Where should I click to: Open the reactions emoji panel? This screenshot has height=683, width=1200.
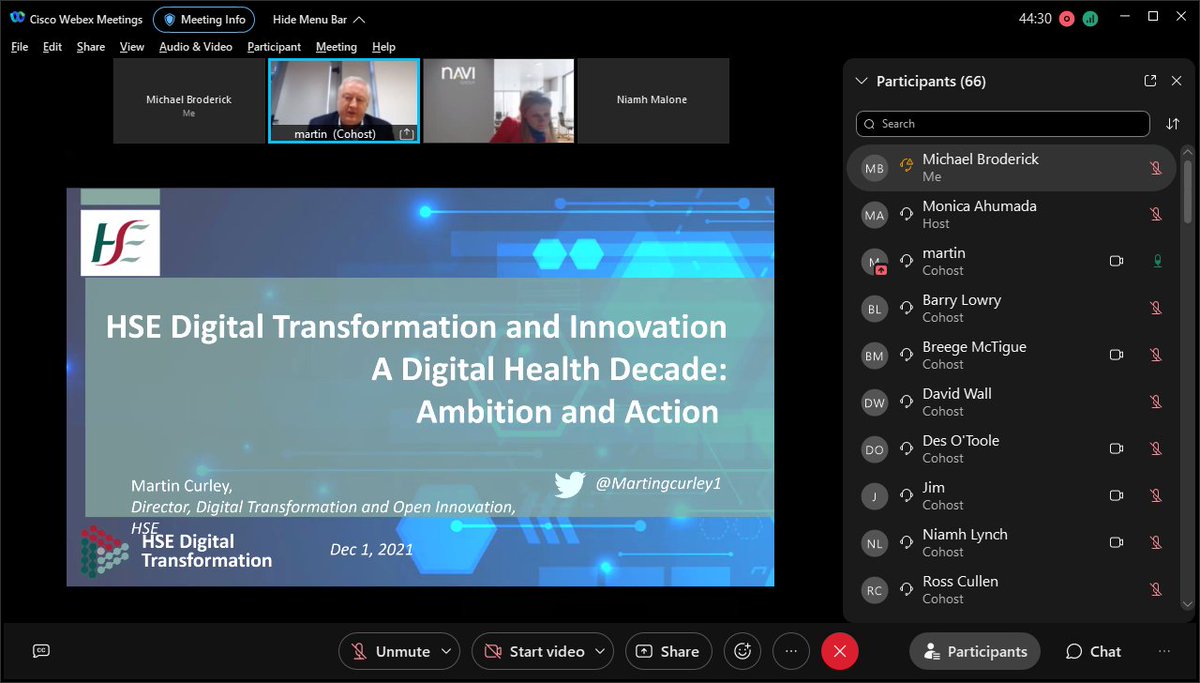[742, 651]
